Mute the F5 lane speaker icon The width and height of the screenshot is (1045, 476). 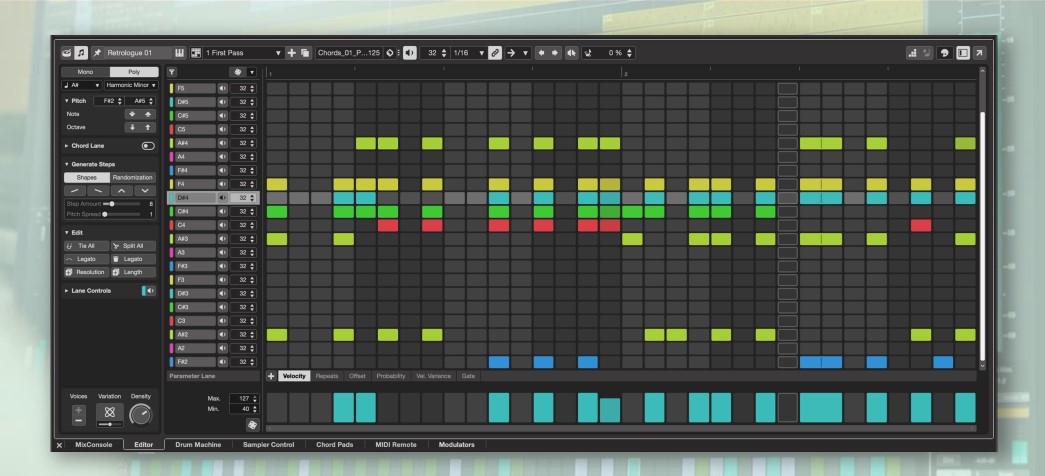pos(221,88)
